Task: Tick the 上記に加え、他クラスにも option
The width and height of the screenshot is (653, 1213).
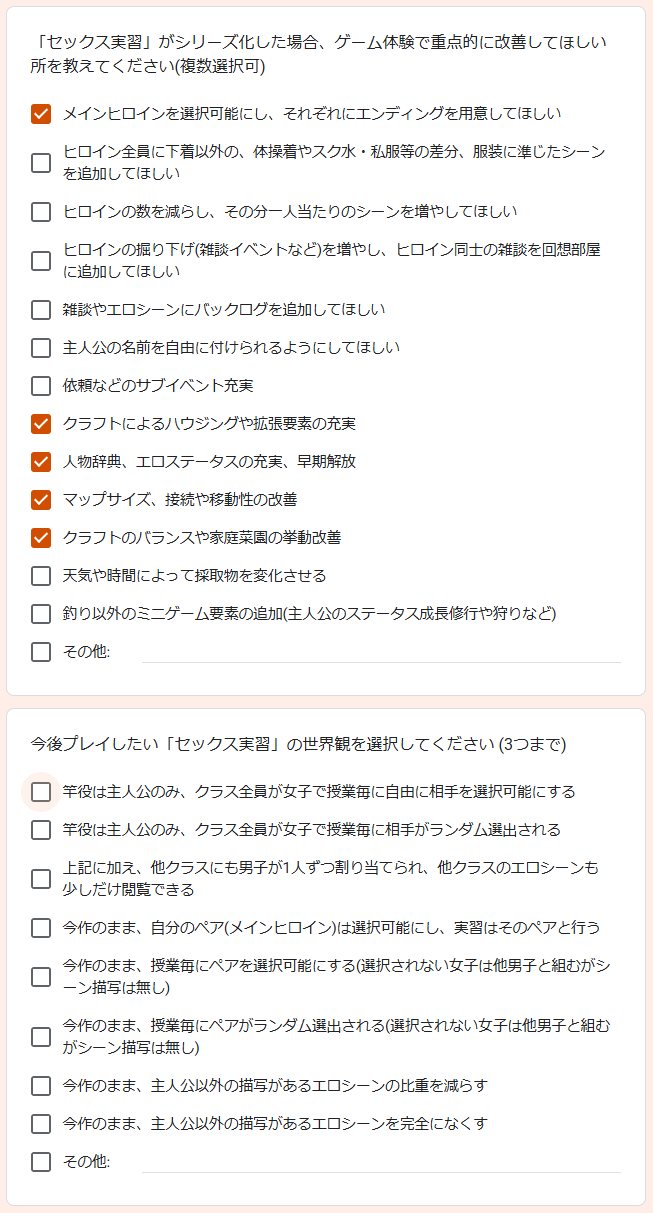Action: click(x=41, y=879)
